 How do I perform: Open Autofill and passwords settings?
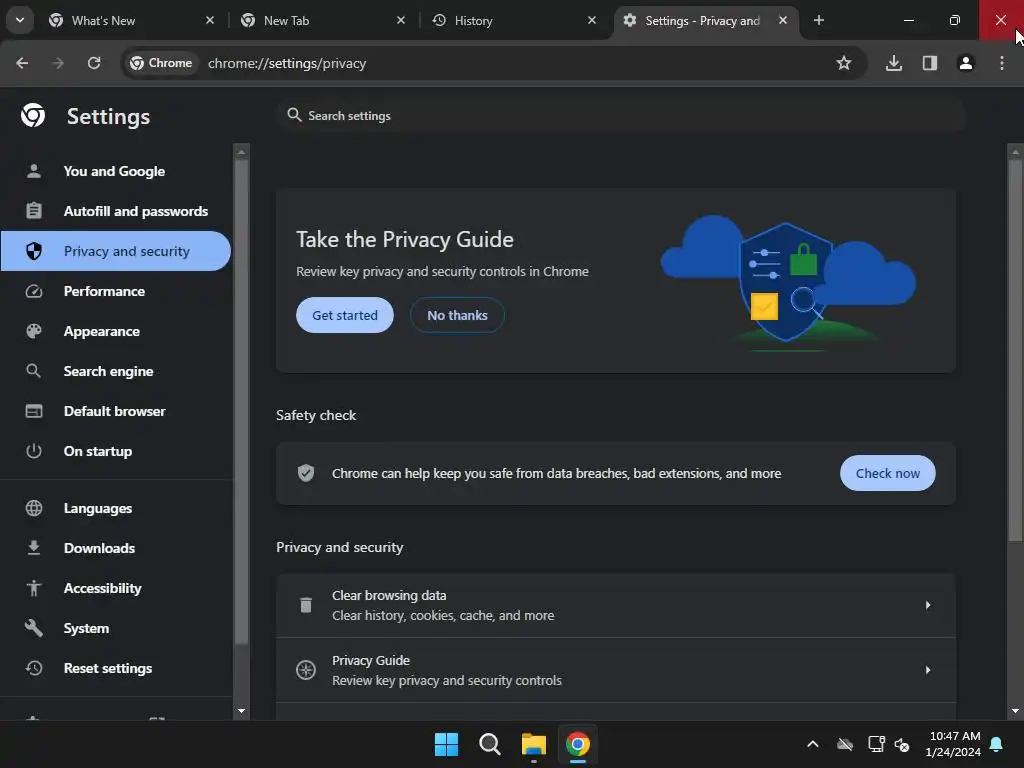click(x=136, y=211)
